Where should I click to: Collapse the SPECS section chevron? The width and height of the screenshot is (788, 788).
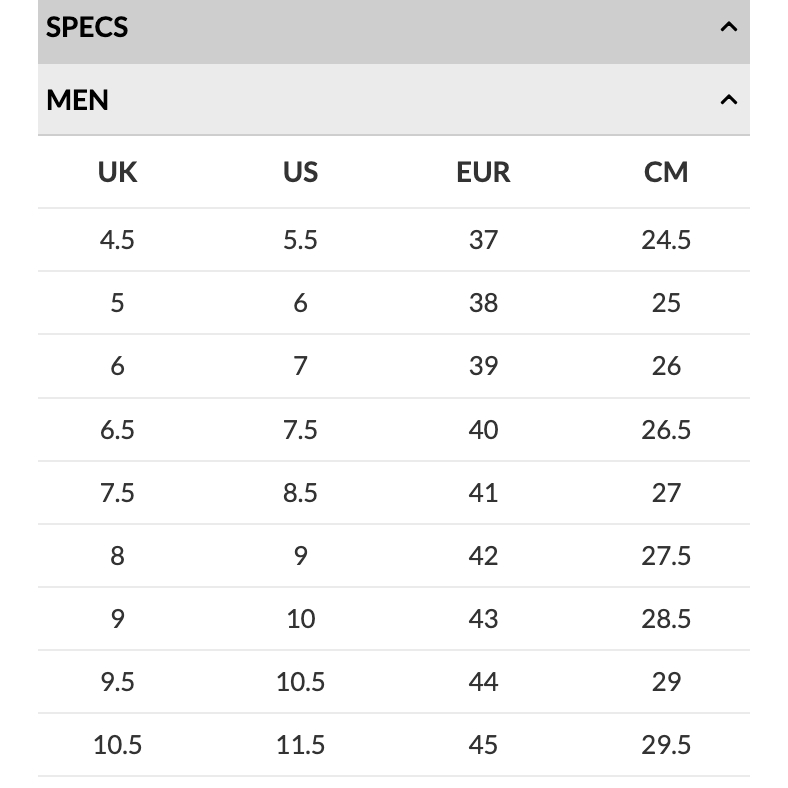click(x=729, y=27)
